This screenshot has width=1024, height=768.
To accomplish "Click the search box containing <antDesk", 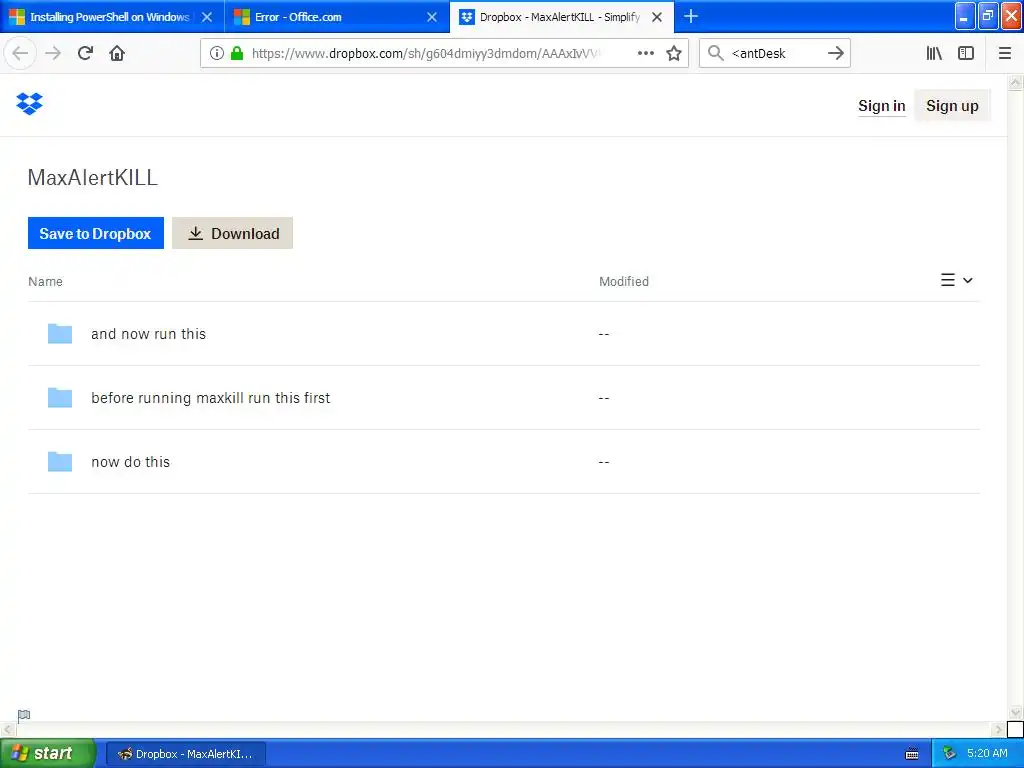I will click(x=776, y=54).
